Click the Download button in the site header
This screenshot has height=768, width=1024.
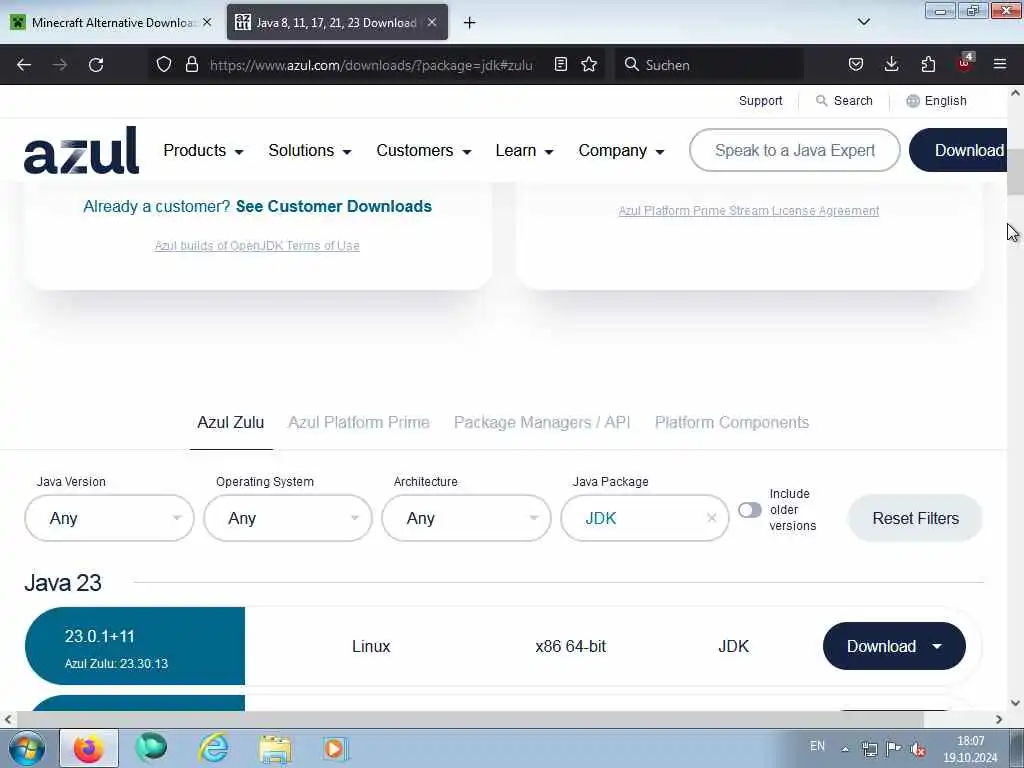click(959, 150)
